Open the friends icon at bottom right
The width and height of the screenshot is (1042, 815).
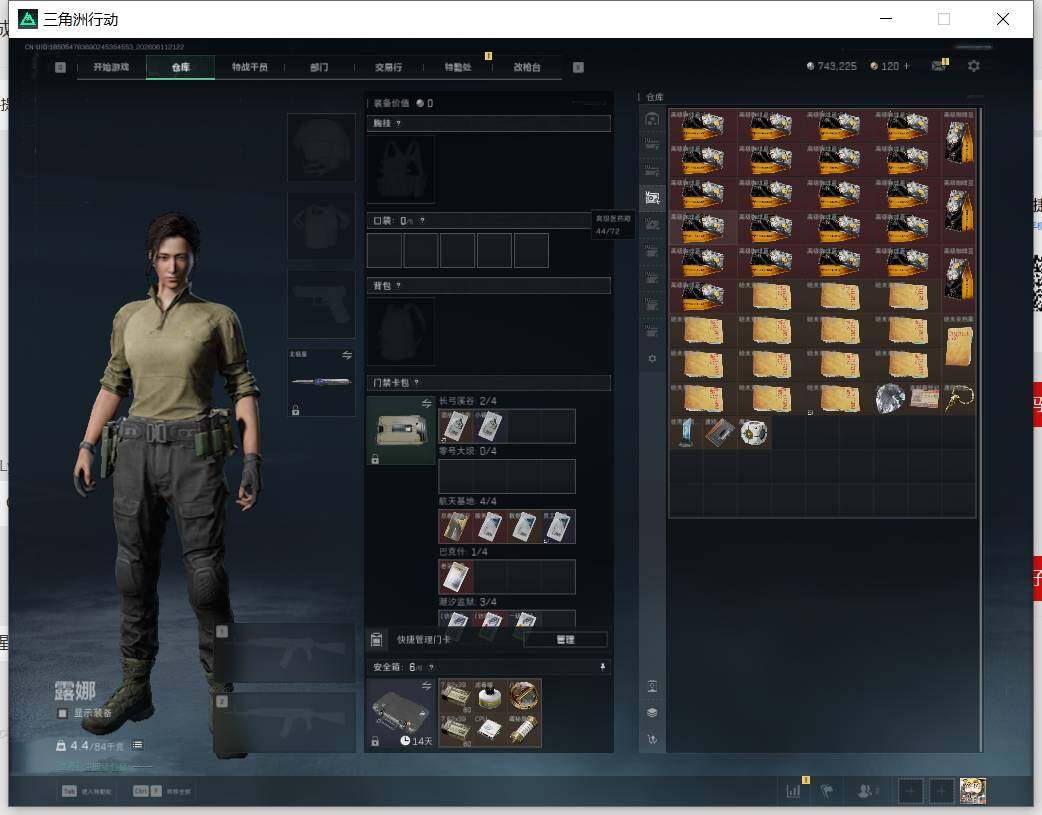pyautogui.click(x=866, y=791)
